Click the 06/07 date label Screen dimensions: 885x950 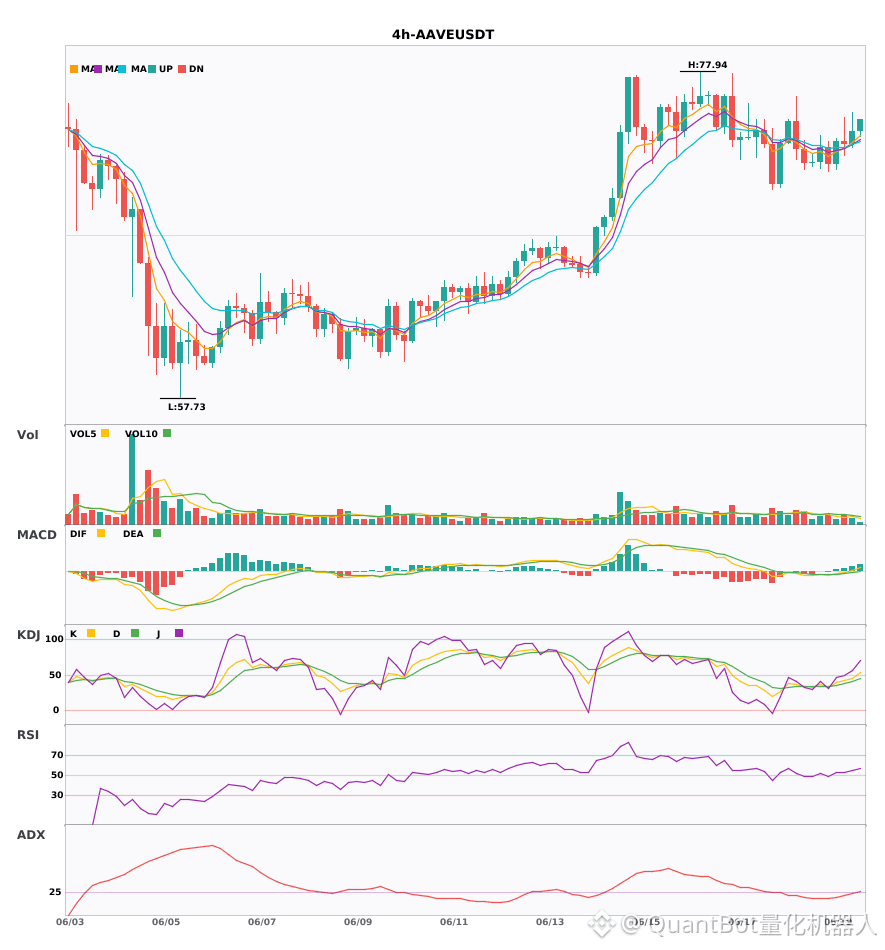(262, 922)
